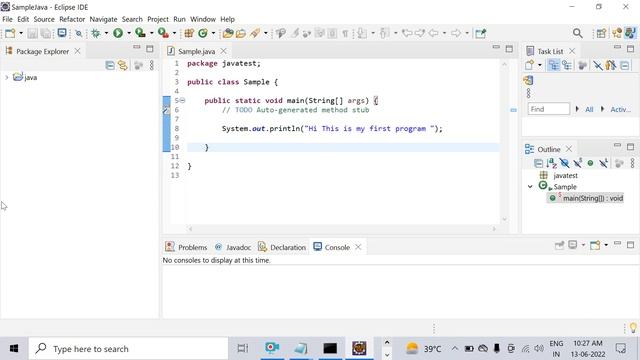
Task: Click the Open Console terminal toolbar icon
Action: coord(62,33)
